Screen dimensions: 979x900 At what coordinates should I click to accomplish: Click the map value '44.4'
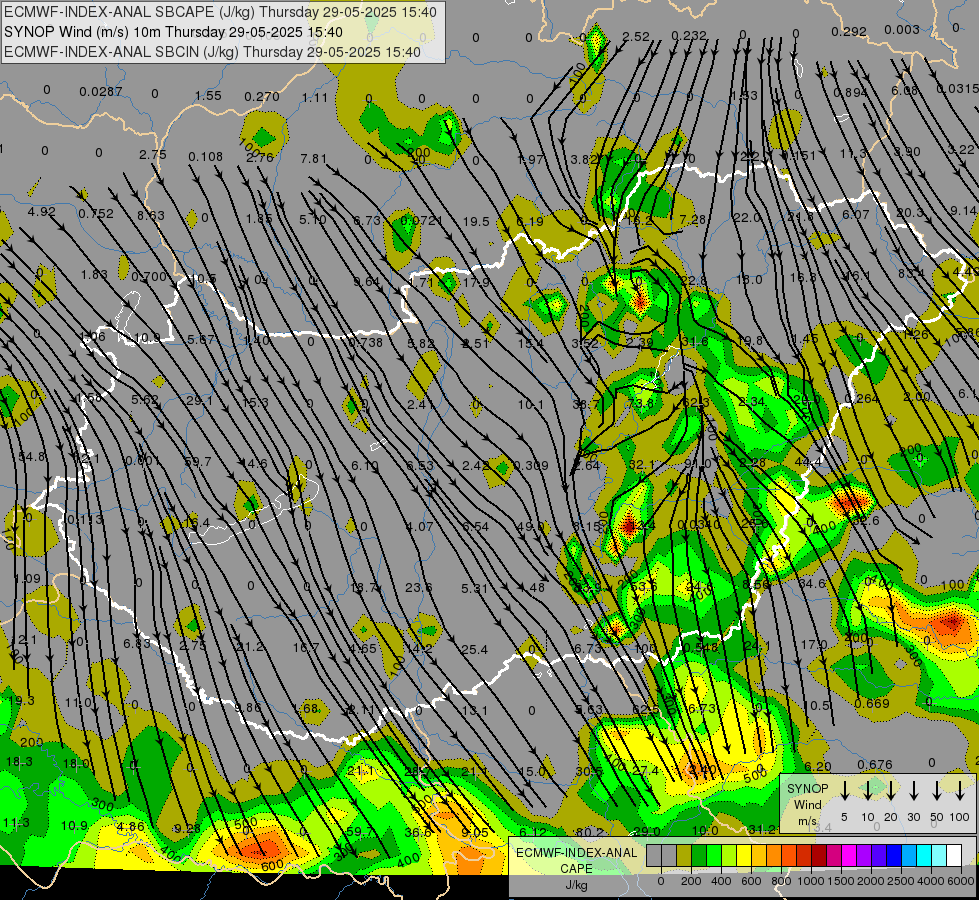click(x=808, y=462)
